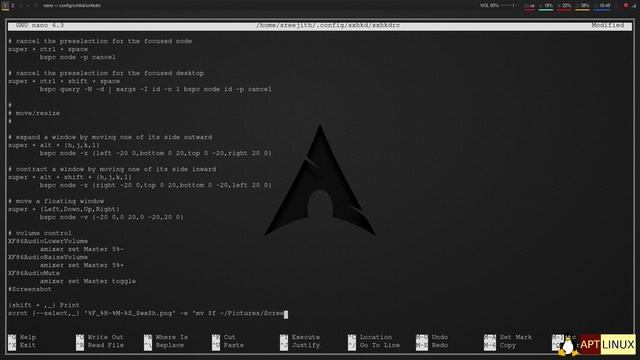The width and height of the screenshot is (640, 360).
Task: Place cursor on '# move/resize' comment
Action: pyautogui.click(x=34, y=113)
